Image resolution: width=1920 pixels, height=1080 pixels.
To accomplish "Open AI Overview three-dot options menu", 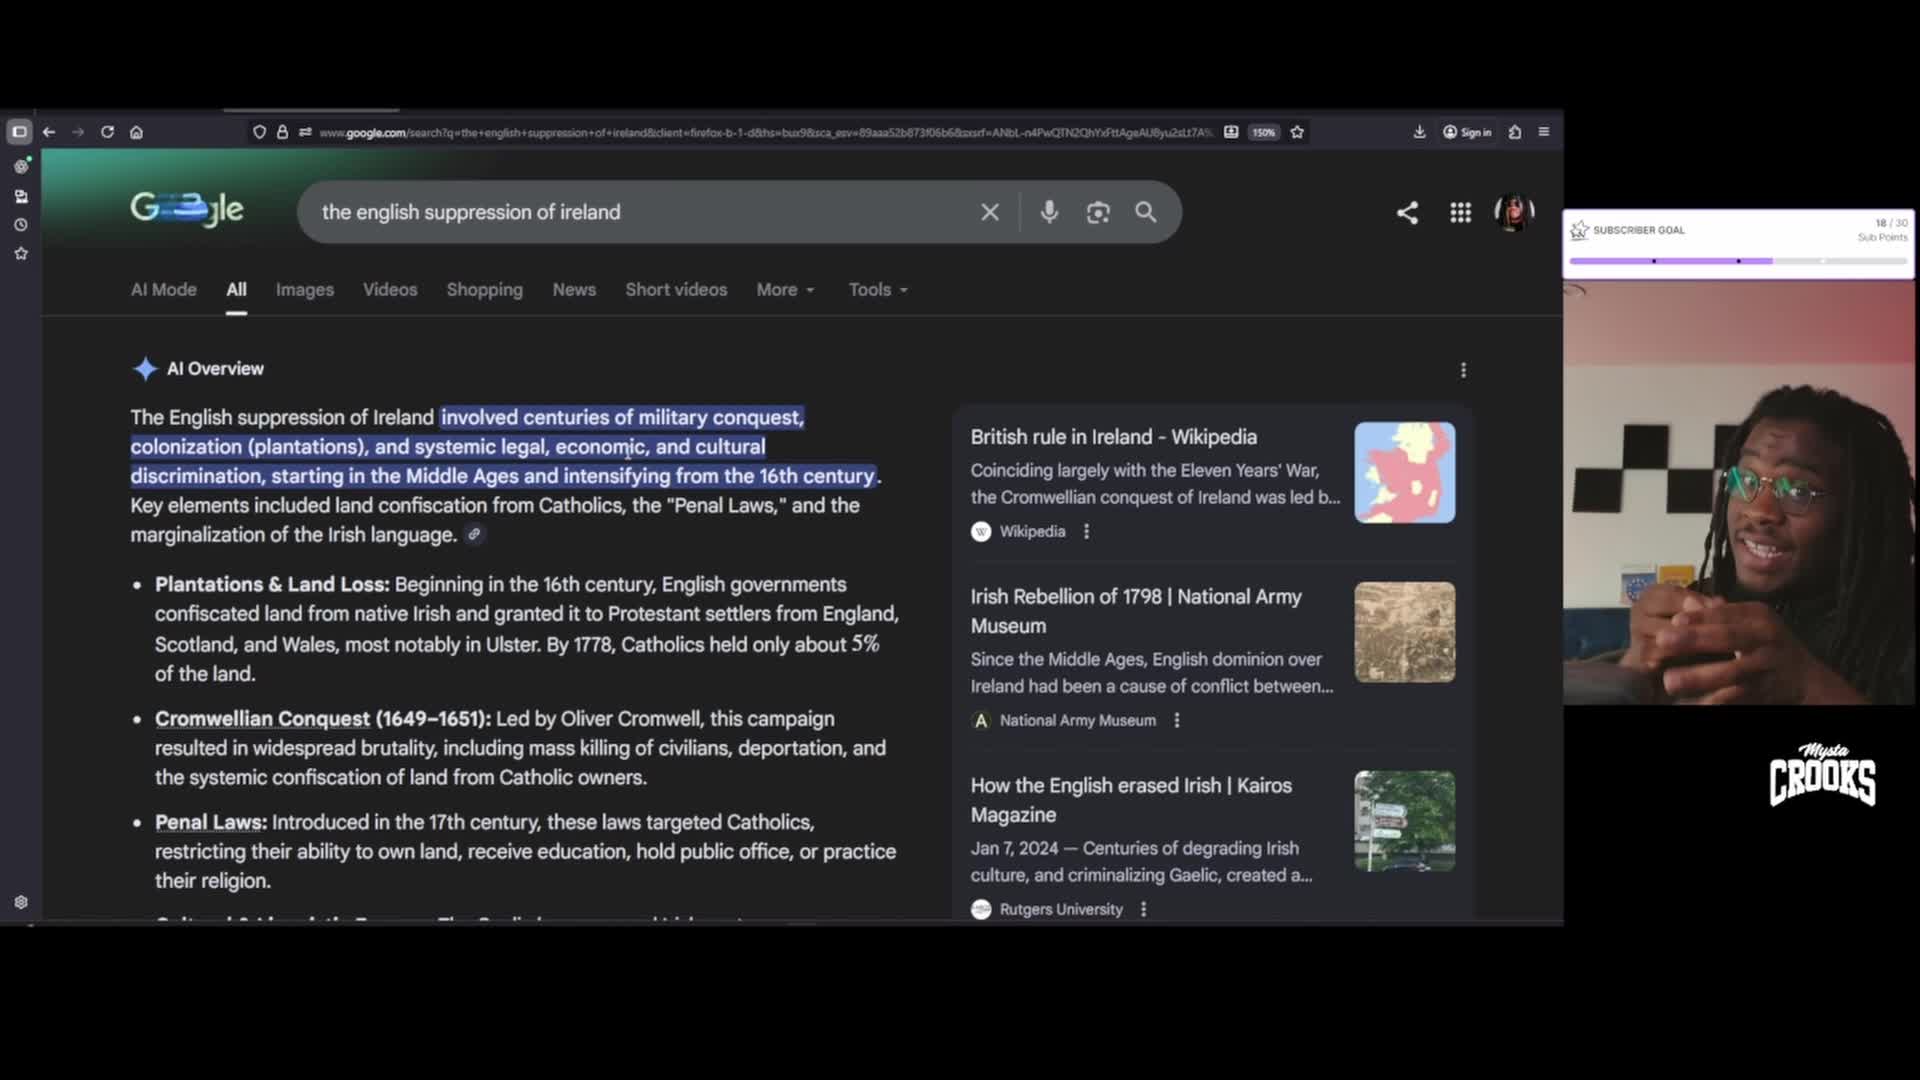I will pos(1463,370).
